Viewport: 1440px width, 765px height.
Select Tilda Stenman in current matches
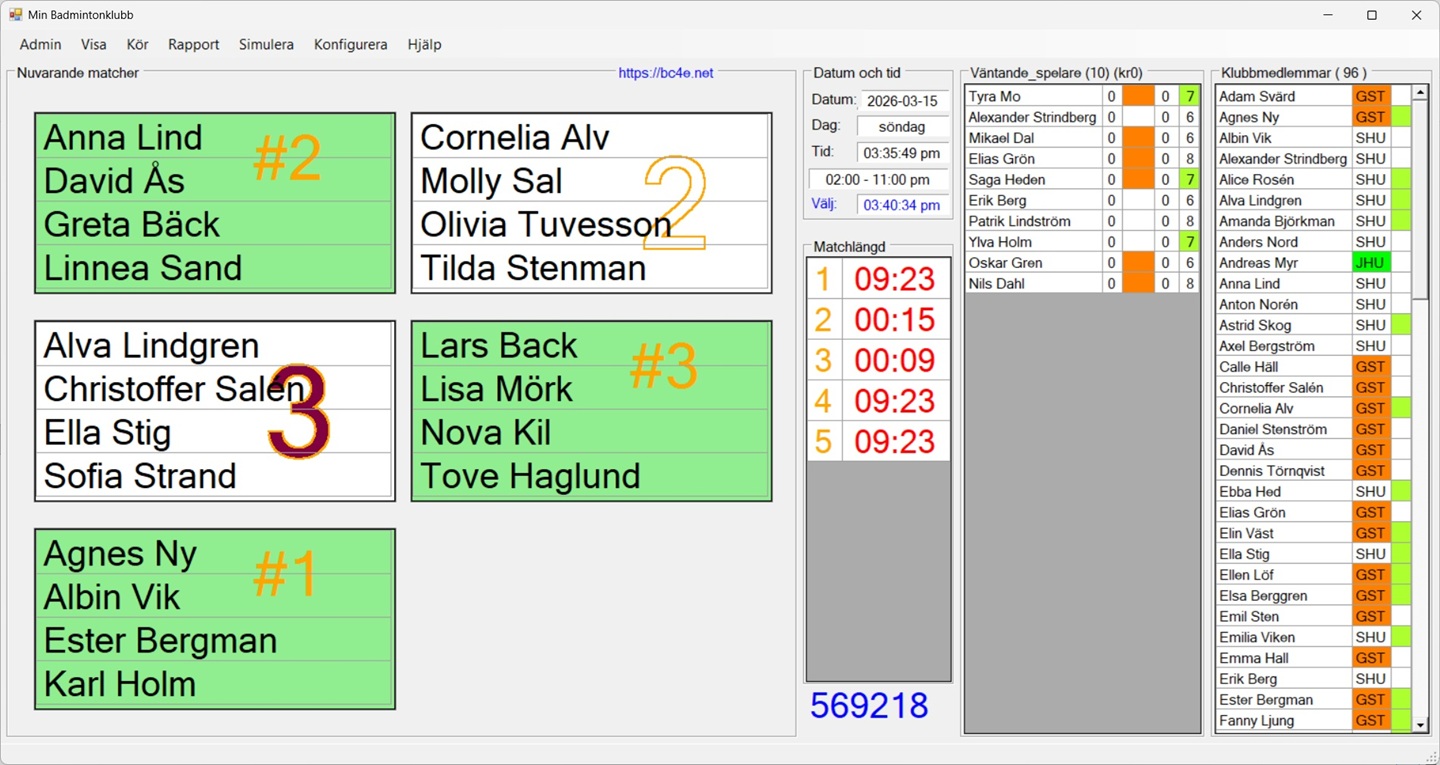pyautogui.click(x=591, y=268)
